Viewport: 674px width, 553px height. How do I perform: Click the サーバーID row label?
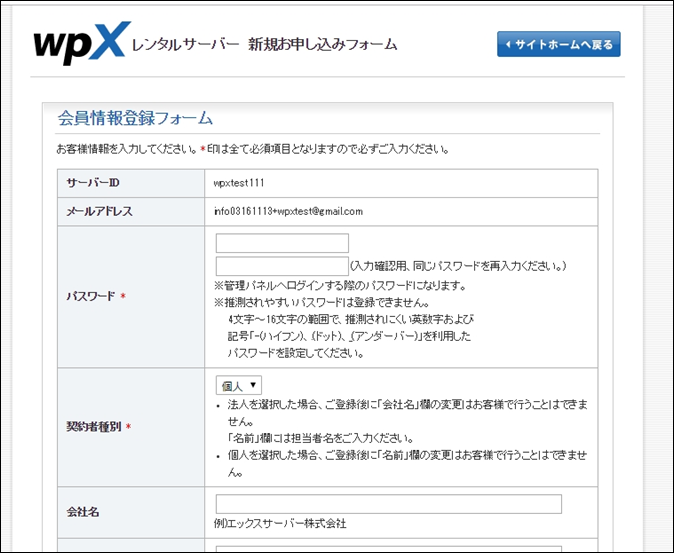[x=93, y=183]
